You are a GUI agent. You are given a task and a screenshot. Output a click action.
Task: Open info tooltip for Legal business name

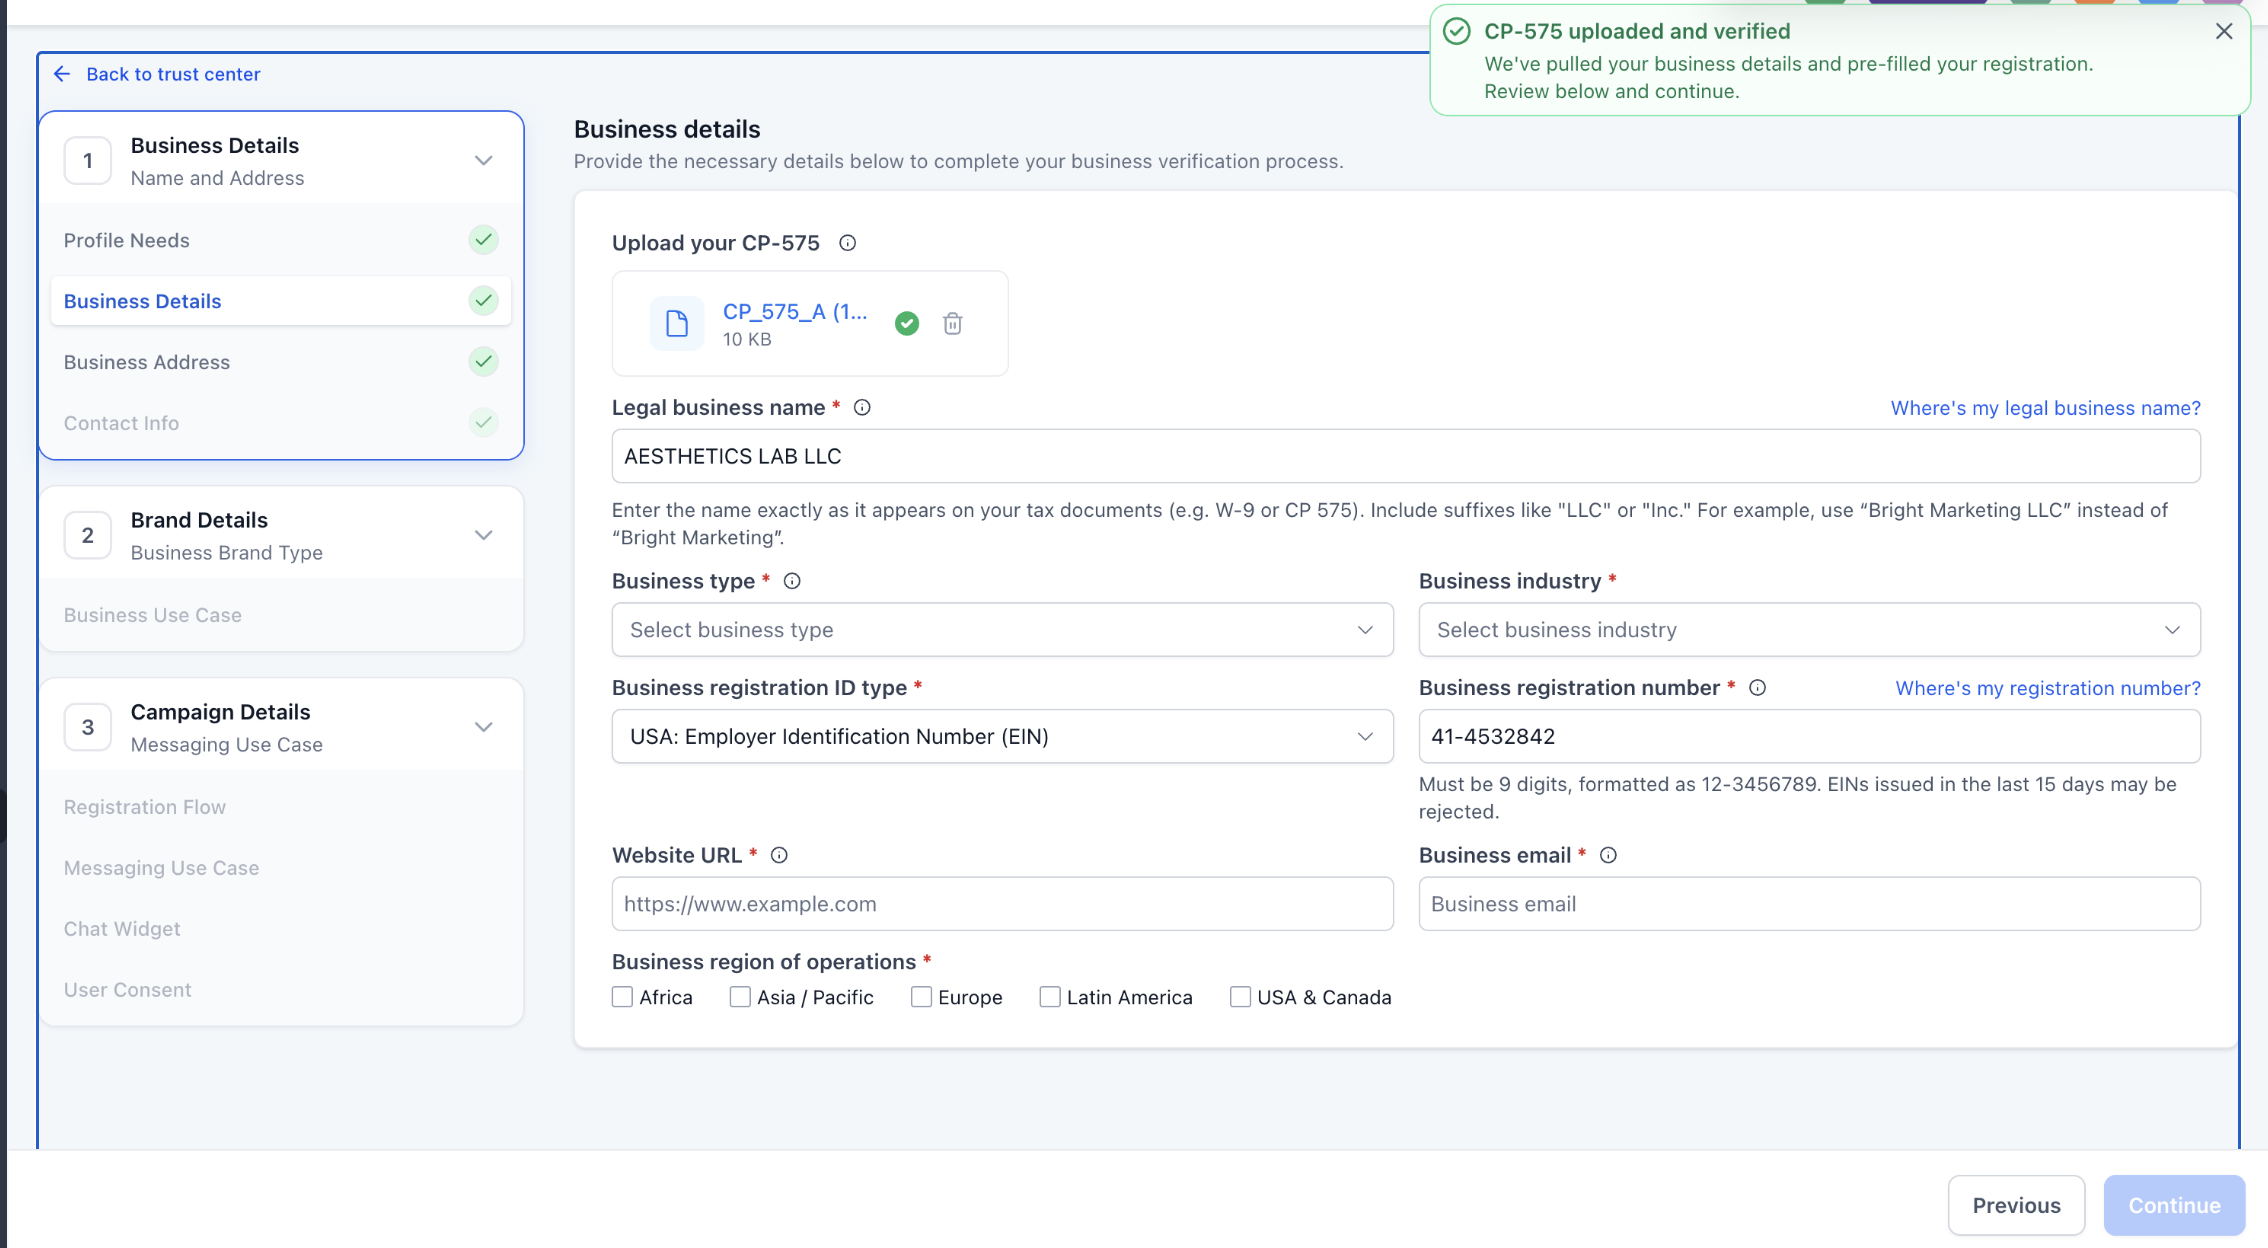pos(862,407)
